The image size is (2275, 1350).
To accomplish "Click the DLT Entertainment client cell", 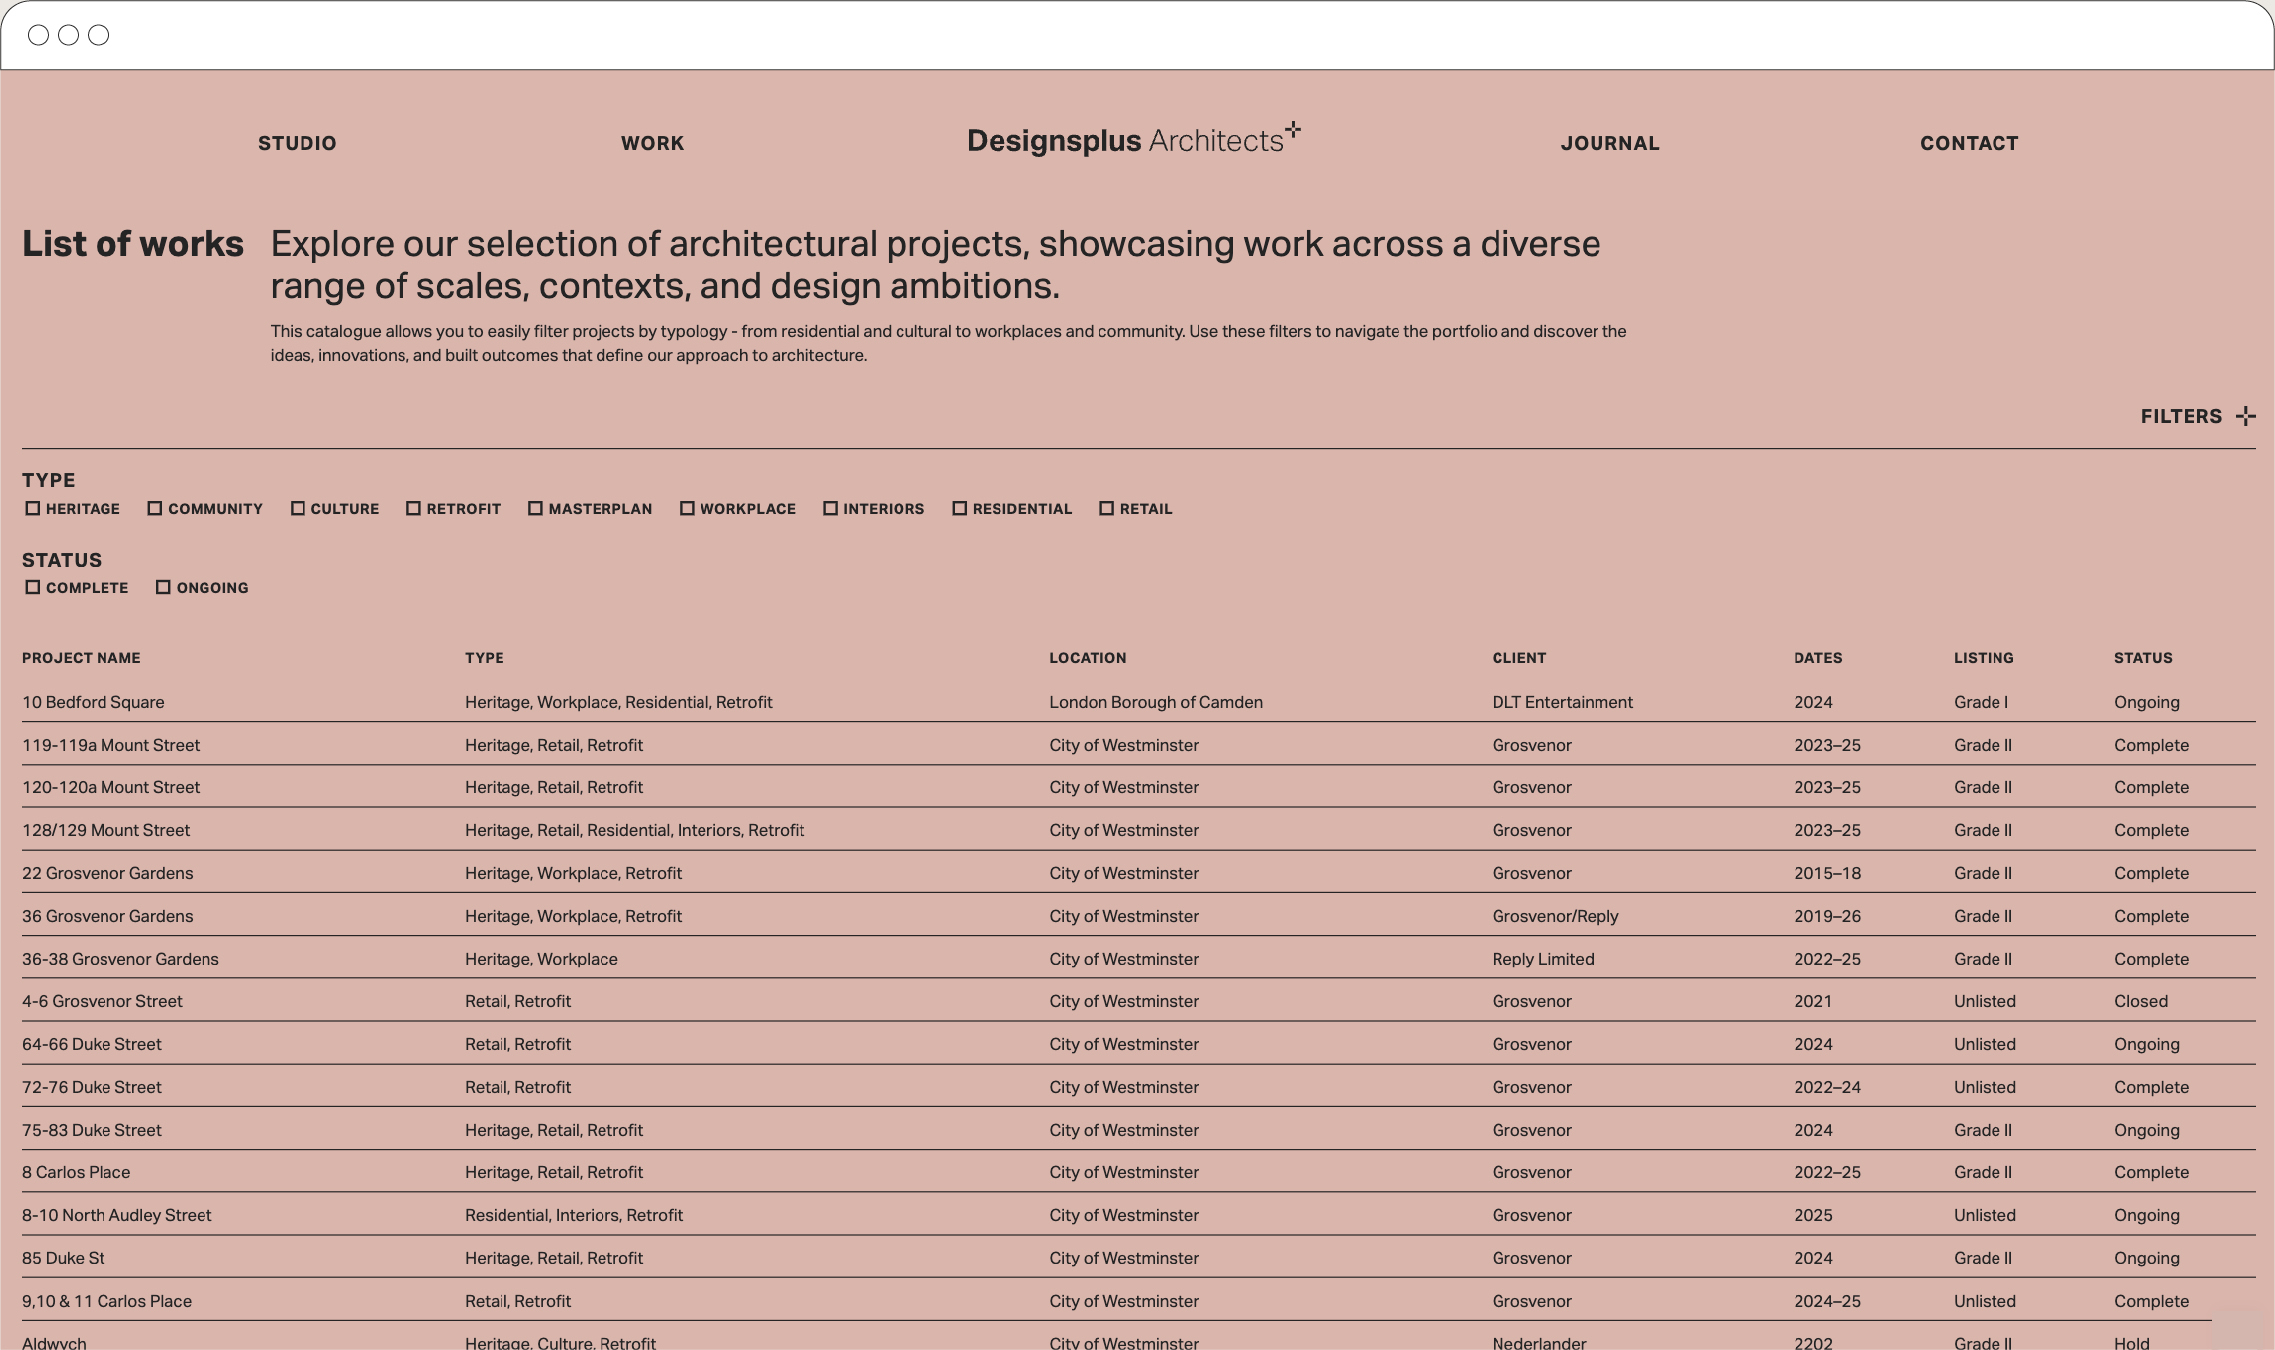I will 1562,702.
